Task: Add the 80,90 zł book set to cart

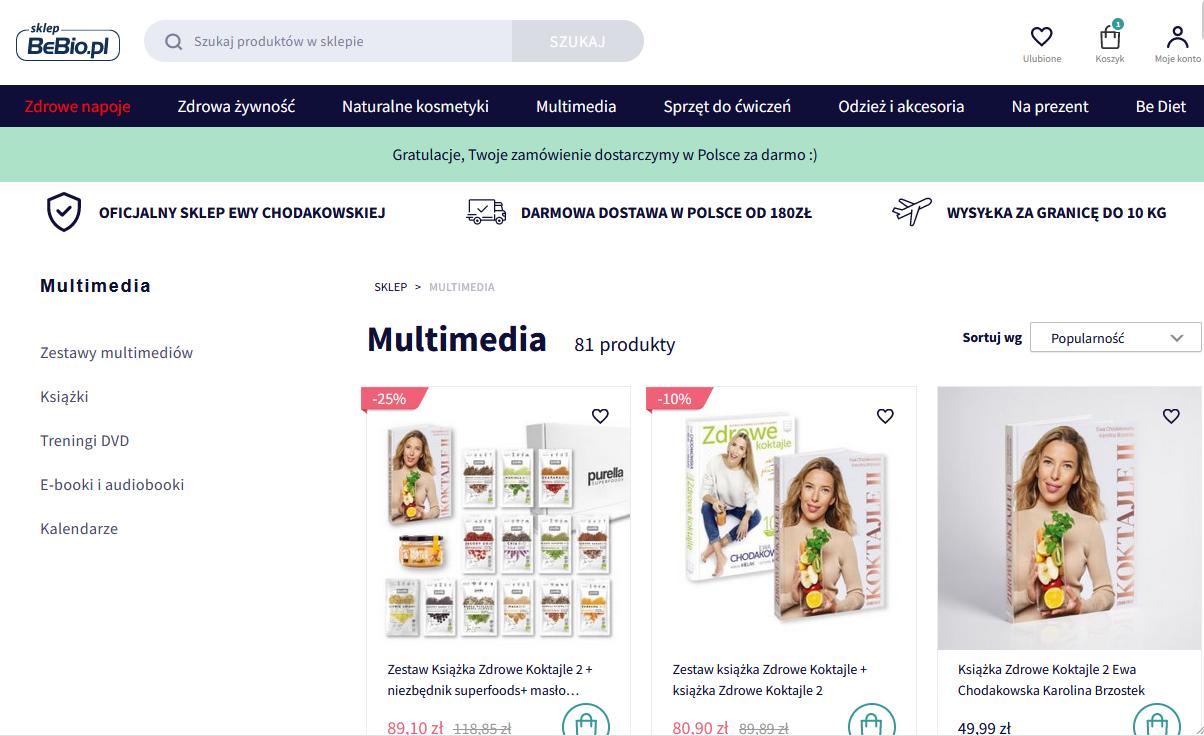Action: 872,724
